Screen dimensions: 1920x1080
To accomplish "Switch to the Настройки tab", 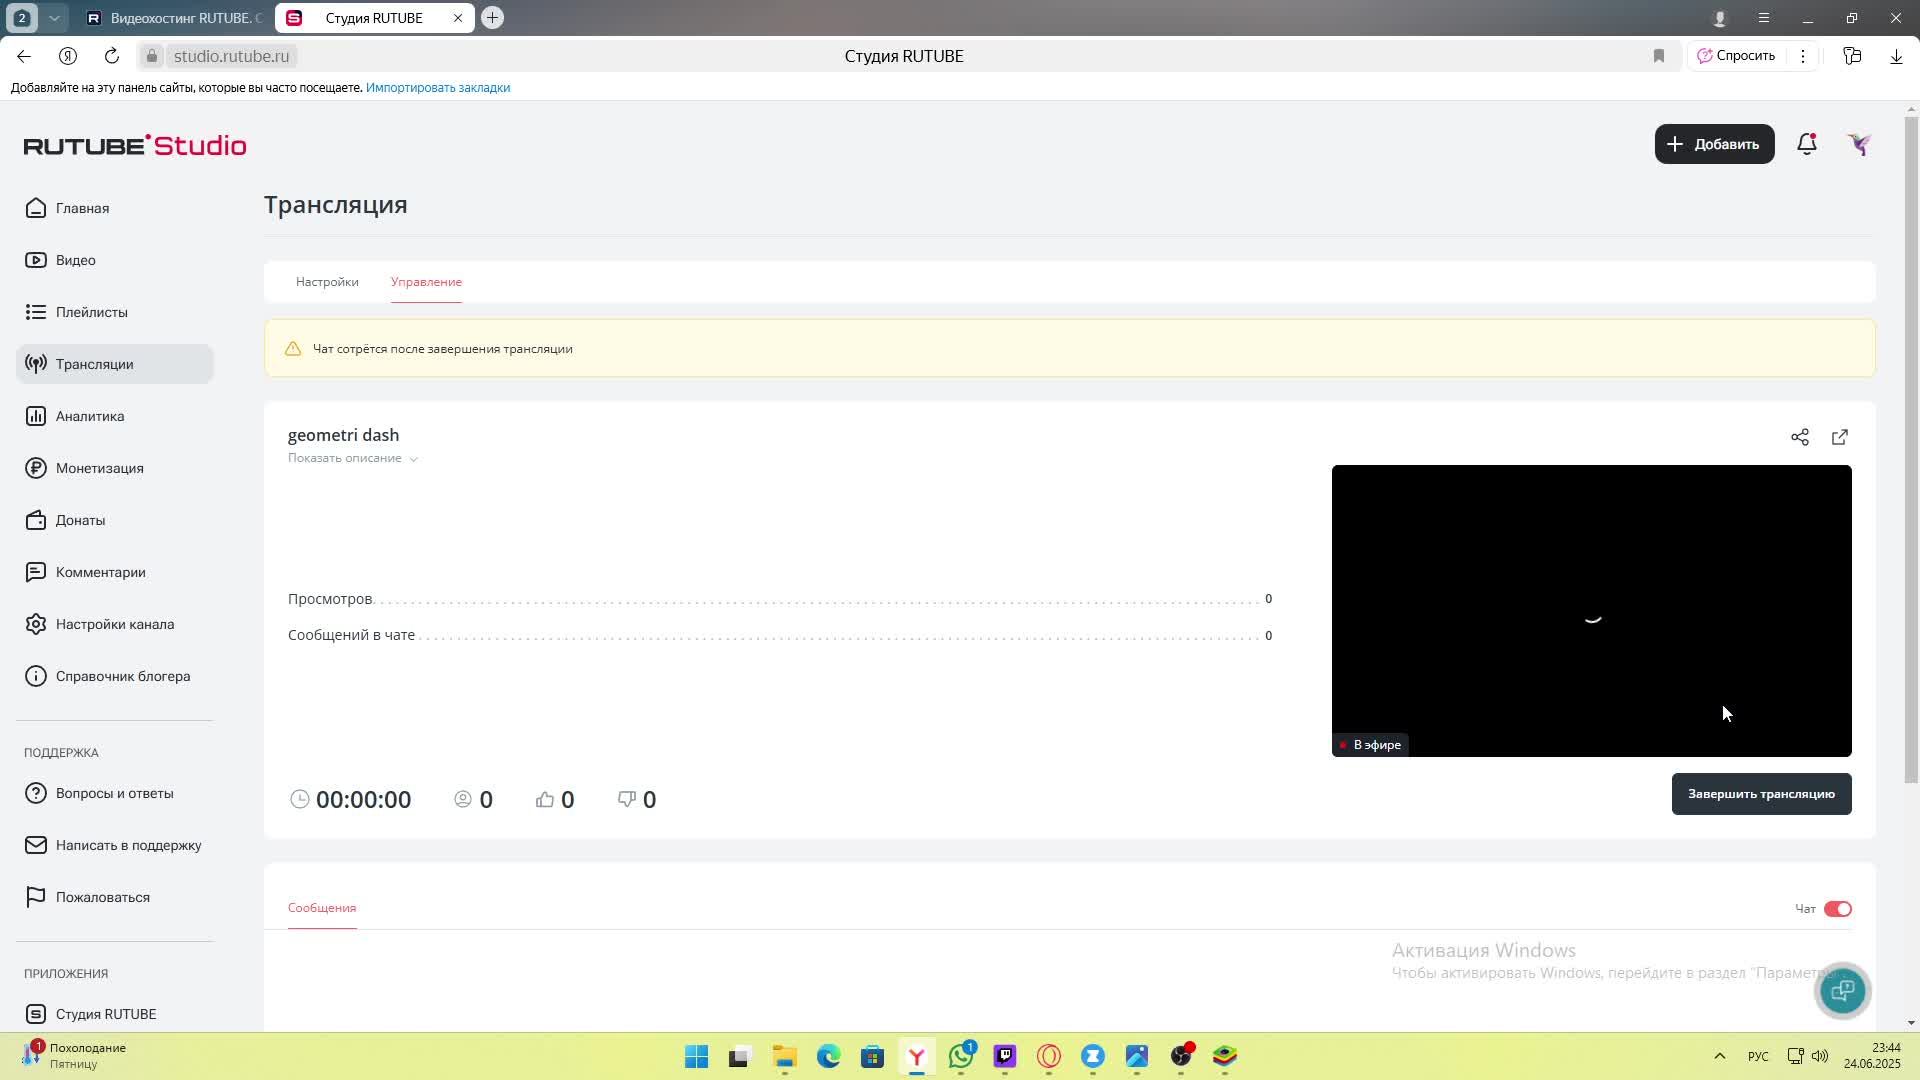I will point(327,282).
